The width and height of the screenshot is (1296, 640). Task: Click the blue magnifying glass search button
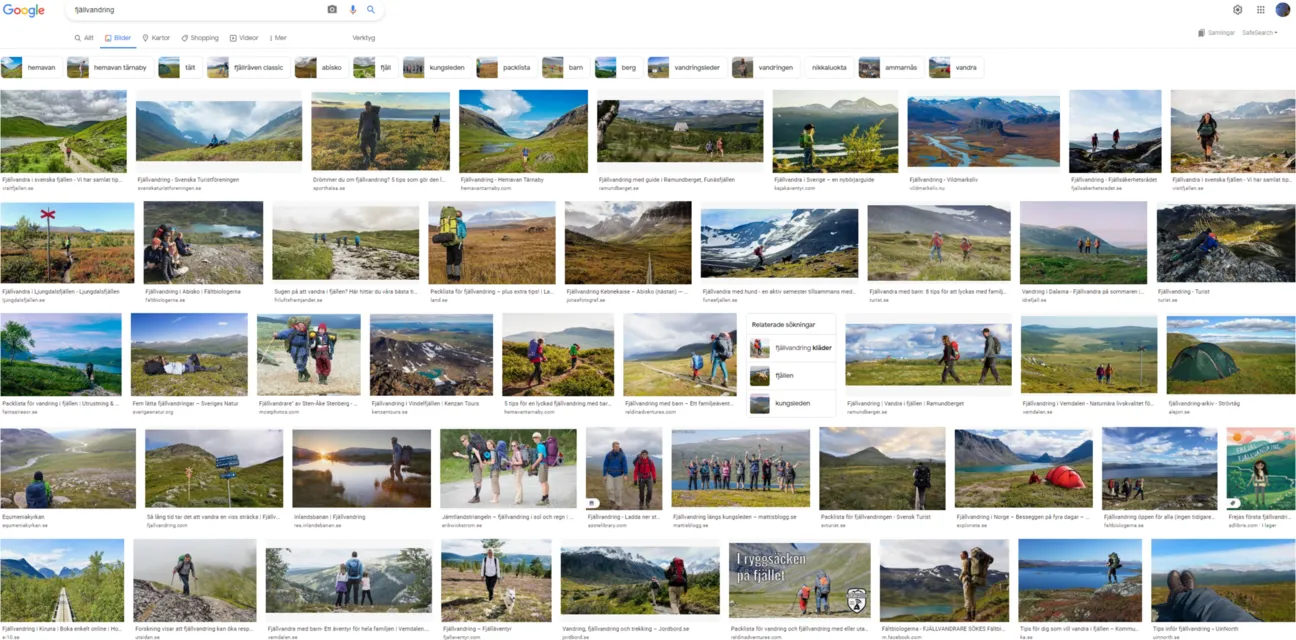[371, 10]
